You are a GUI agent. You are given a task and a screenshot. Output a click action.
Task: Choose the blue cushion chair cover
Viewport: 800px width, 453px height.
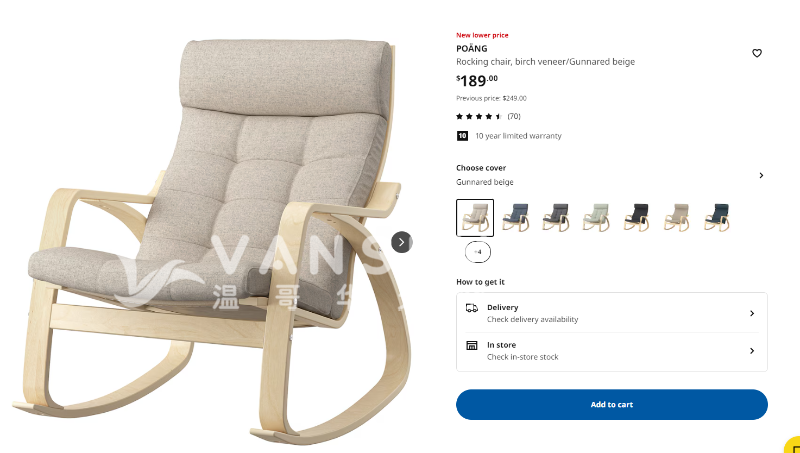[x=515, y=217]
